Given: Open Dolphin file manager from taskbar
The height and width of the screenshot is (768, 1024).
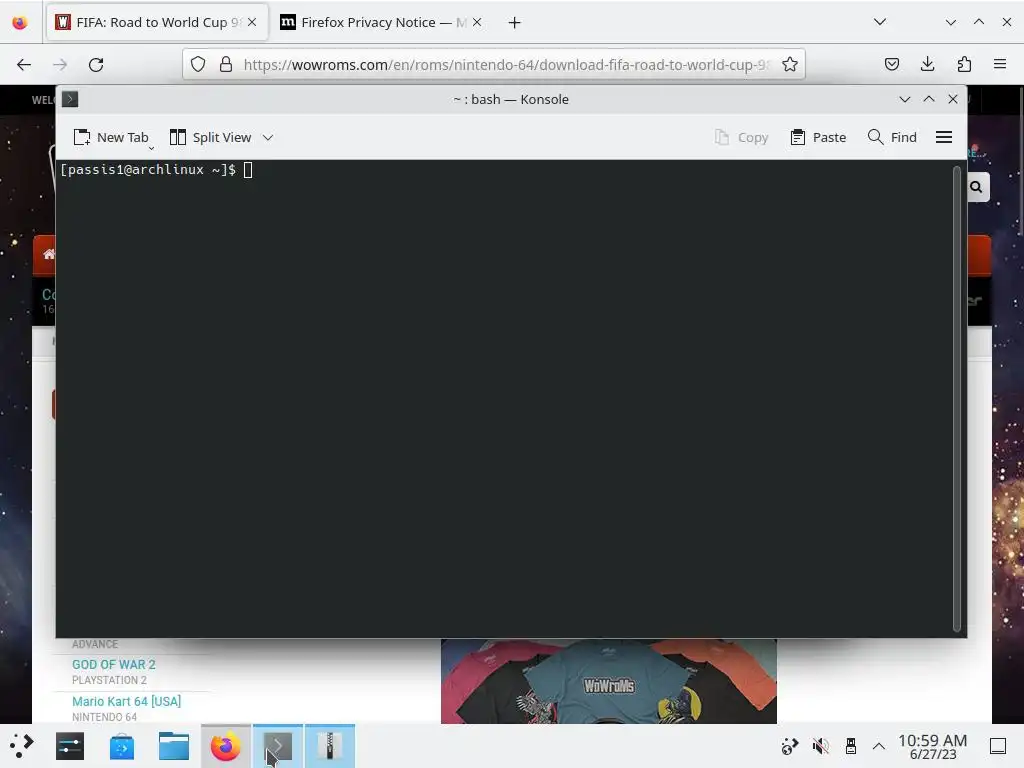Looking at the screenshot, I should (174, 746).
